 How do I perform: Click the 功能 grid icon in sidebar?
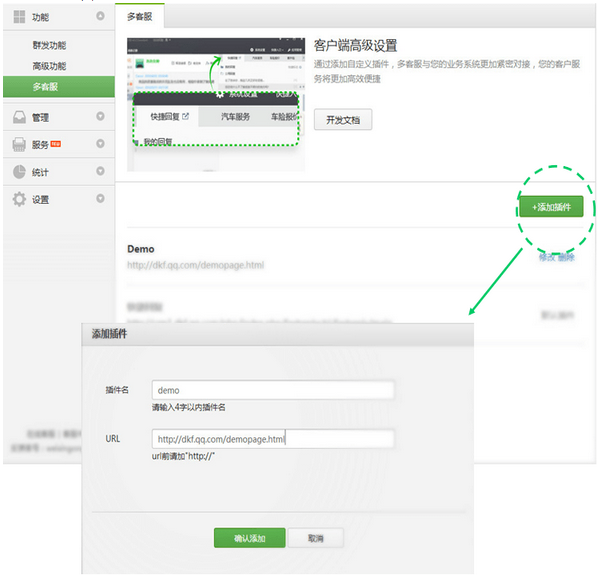tap(19, 17)
